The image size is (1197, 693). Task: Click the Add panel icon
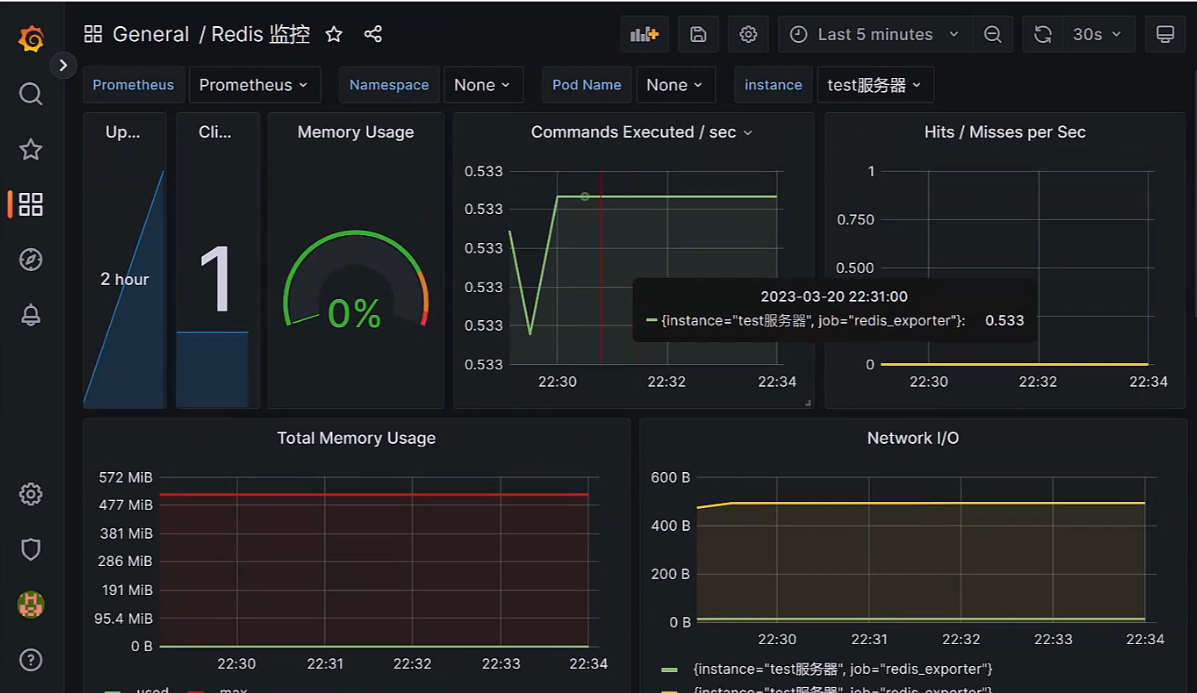644,33
